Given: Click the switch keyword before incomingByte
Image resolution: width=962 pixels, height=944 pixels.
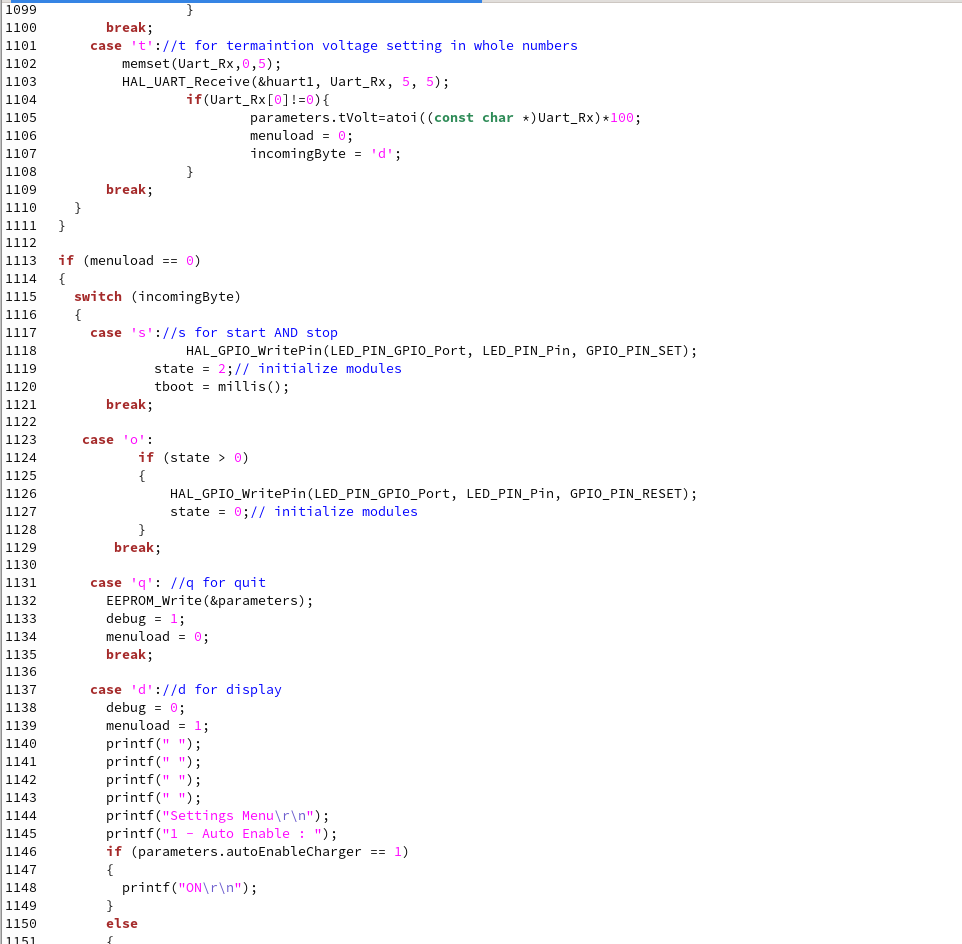Looking at the screenshot, I should (98, 297).
